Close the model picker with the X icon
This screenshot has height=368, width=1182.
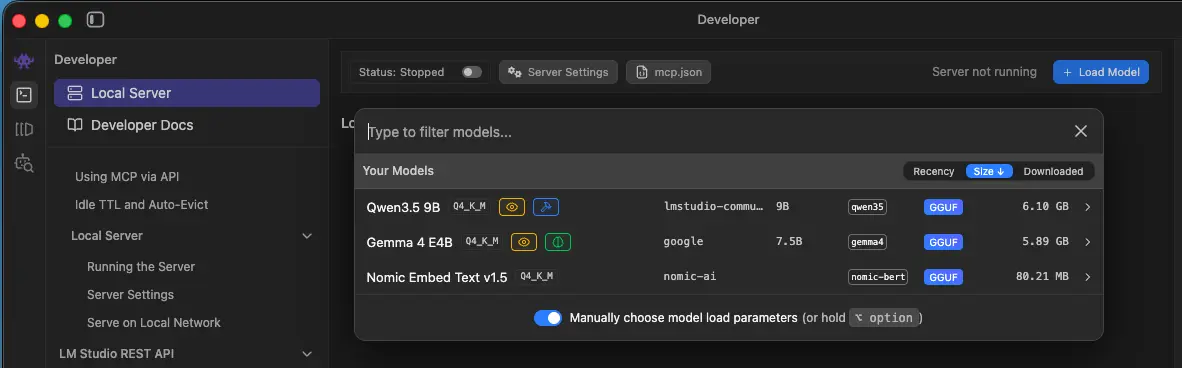point(1080,131)
